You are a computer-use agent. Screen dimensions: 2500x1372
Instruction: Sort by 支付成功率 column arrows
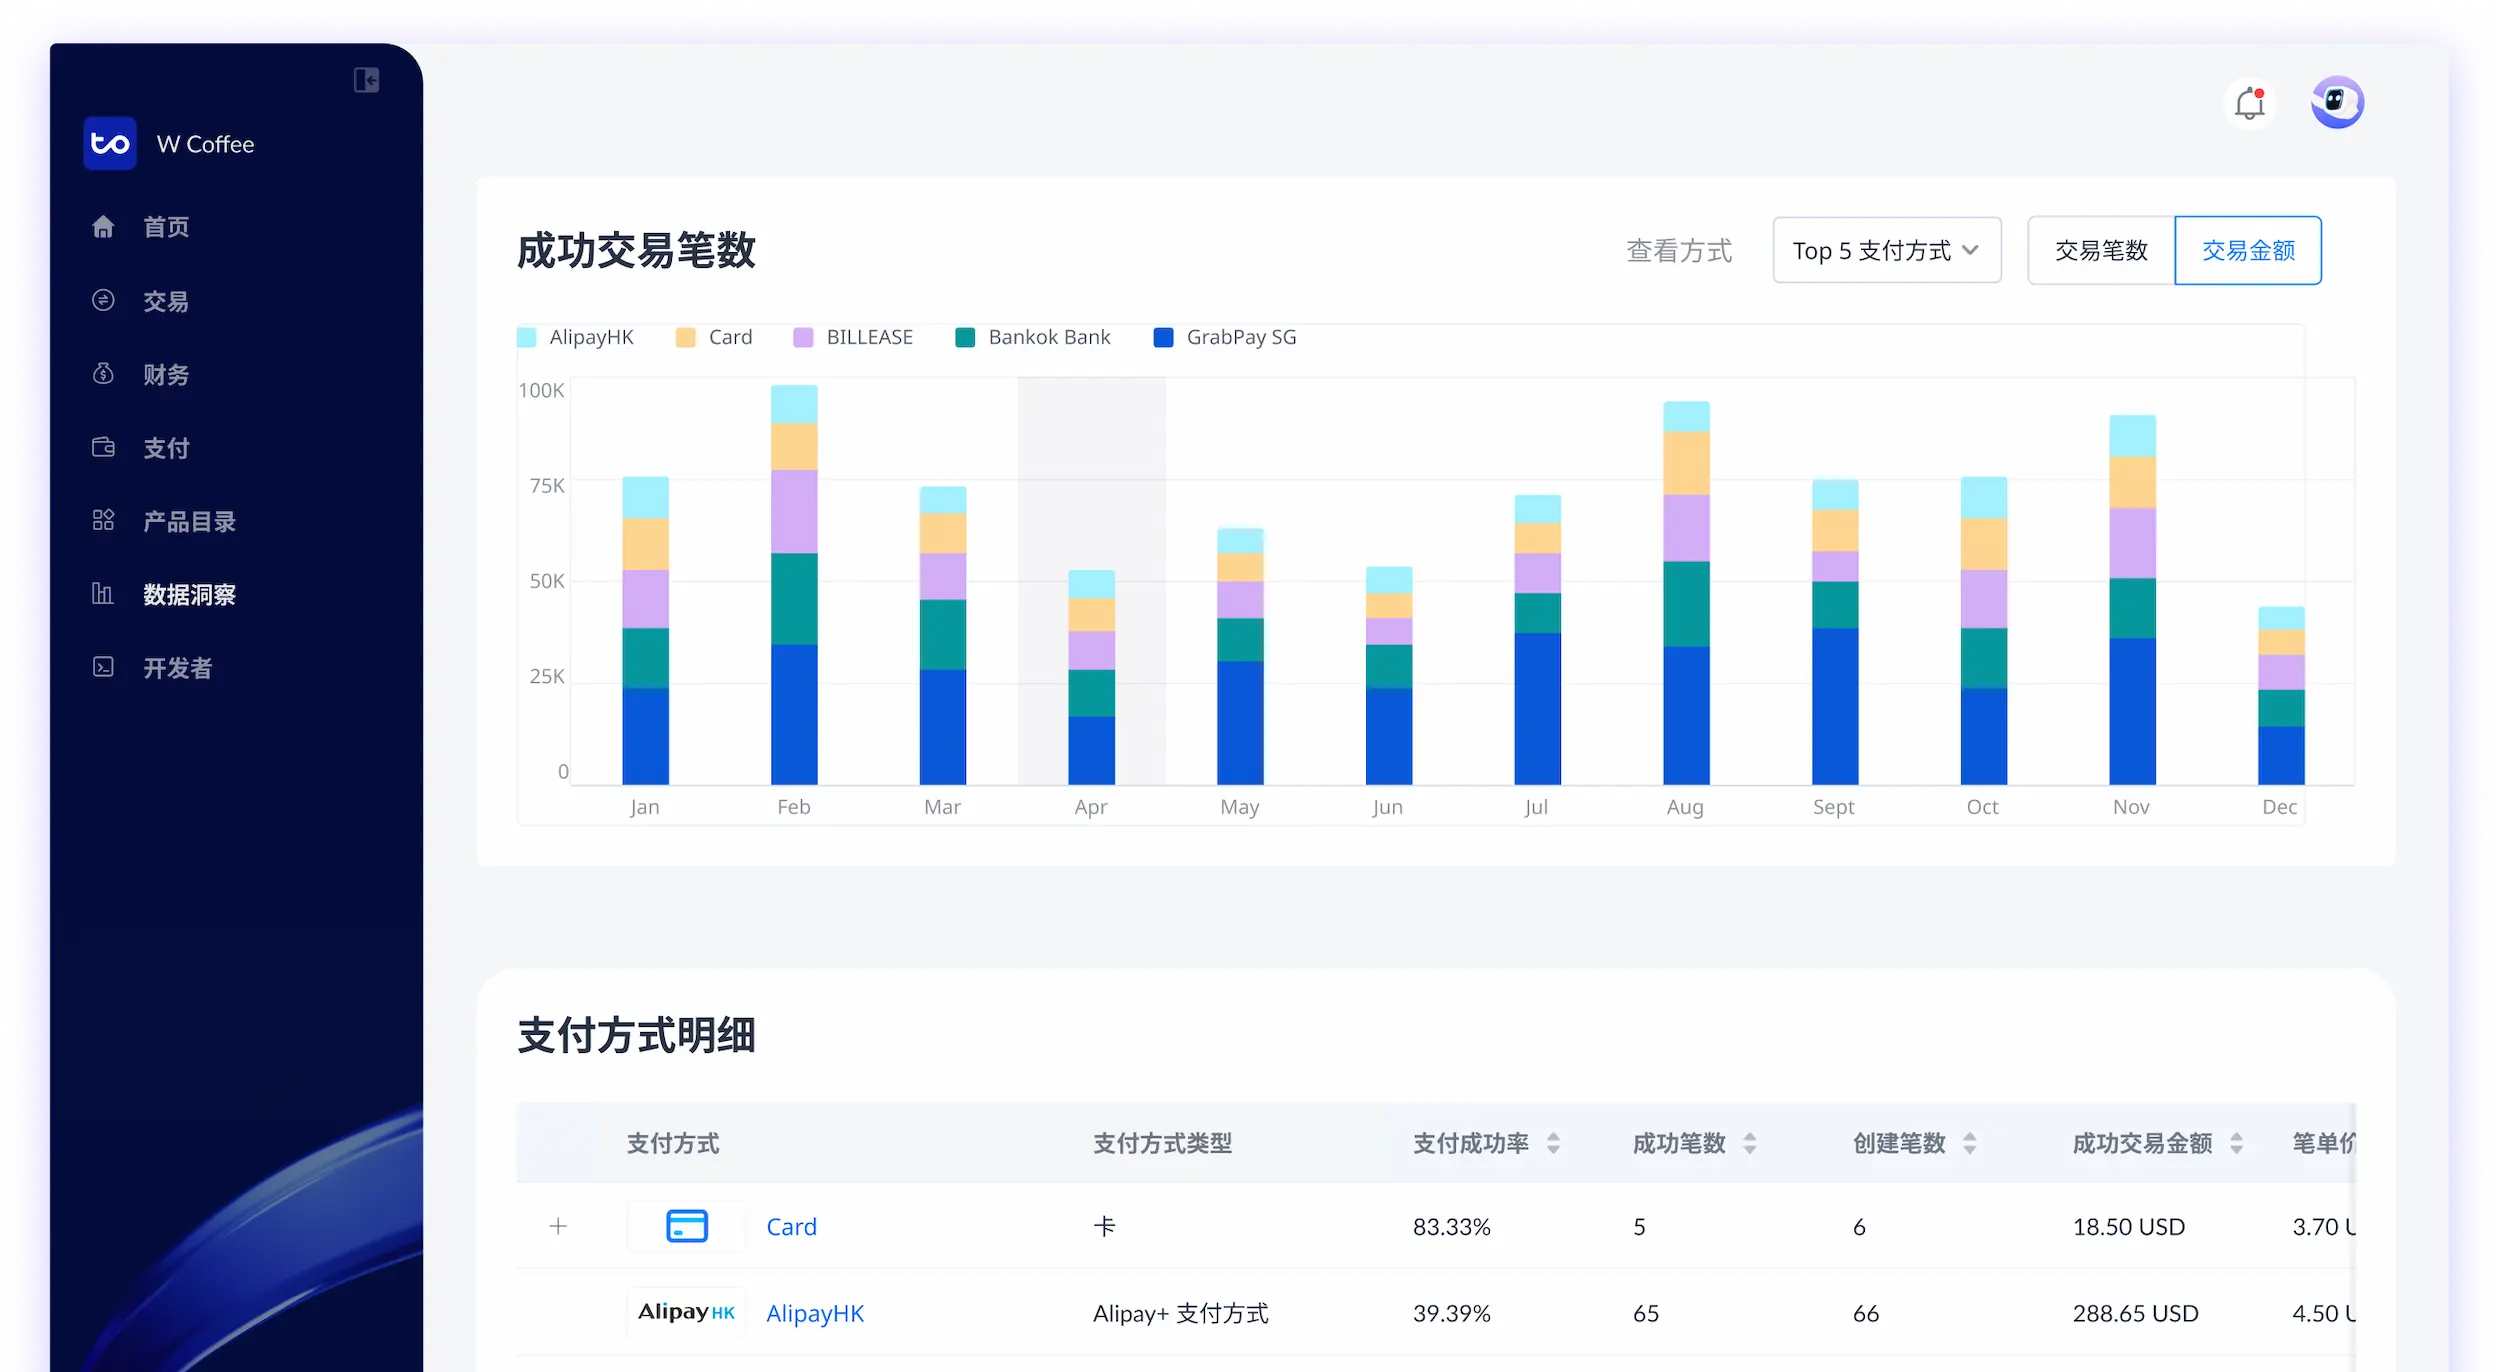1553,1143
